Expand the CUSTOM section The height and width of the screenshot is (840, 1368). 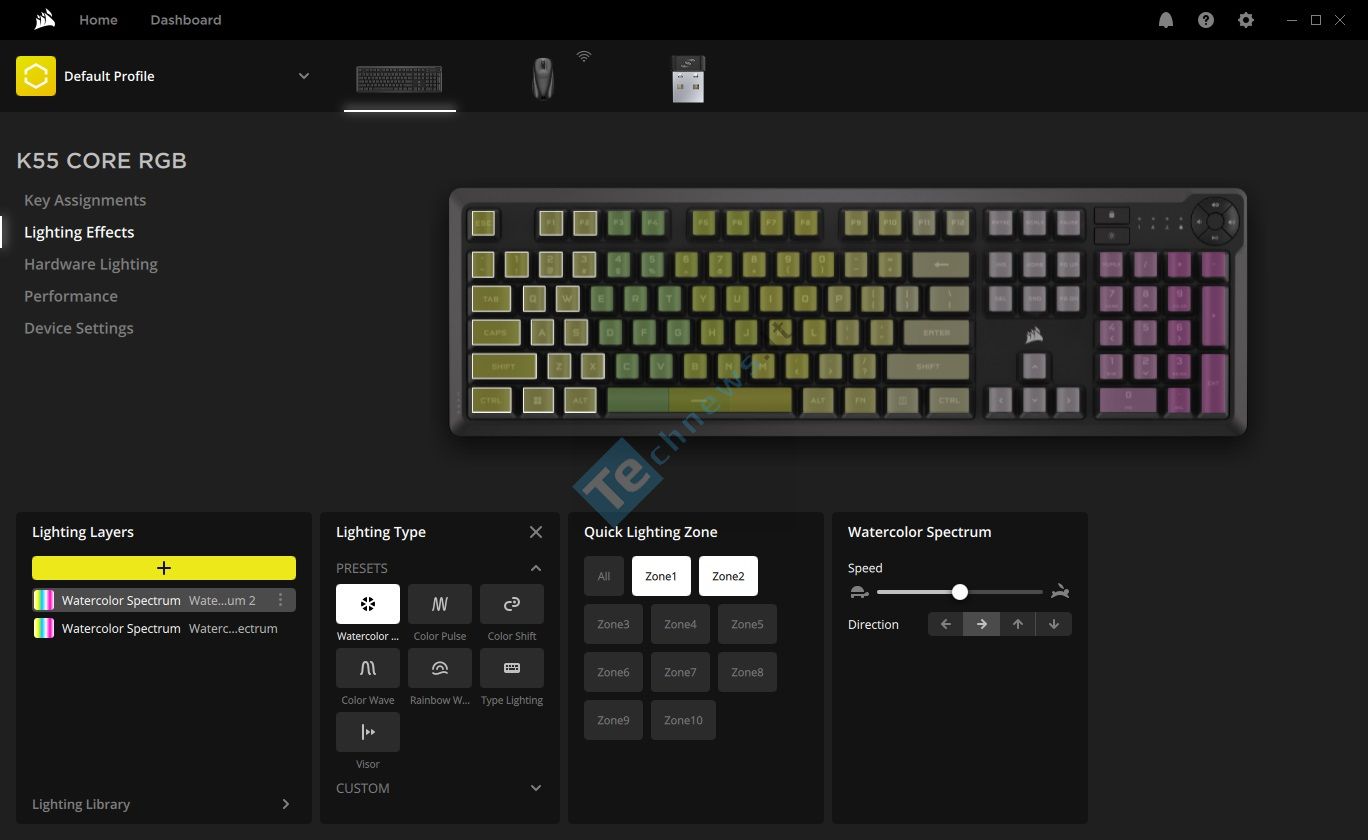(536, 788)
